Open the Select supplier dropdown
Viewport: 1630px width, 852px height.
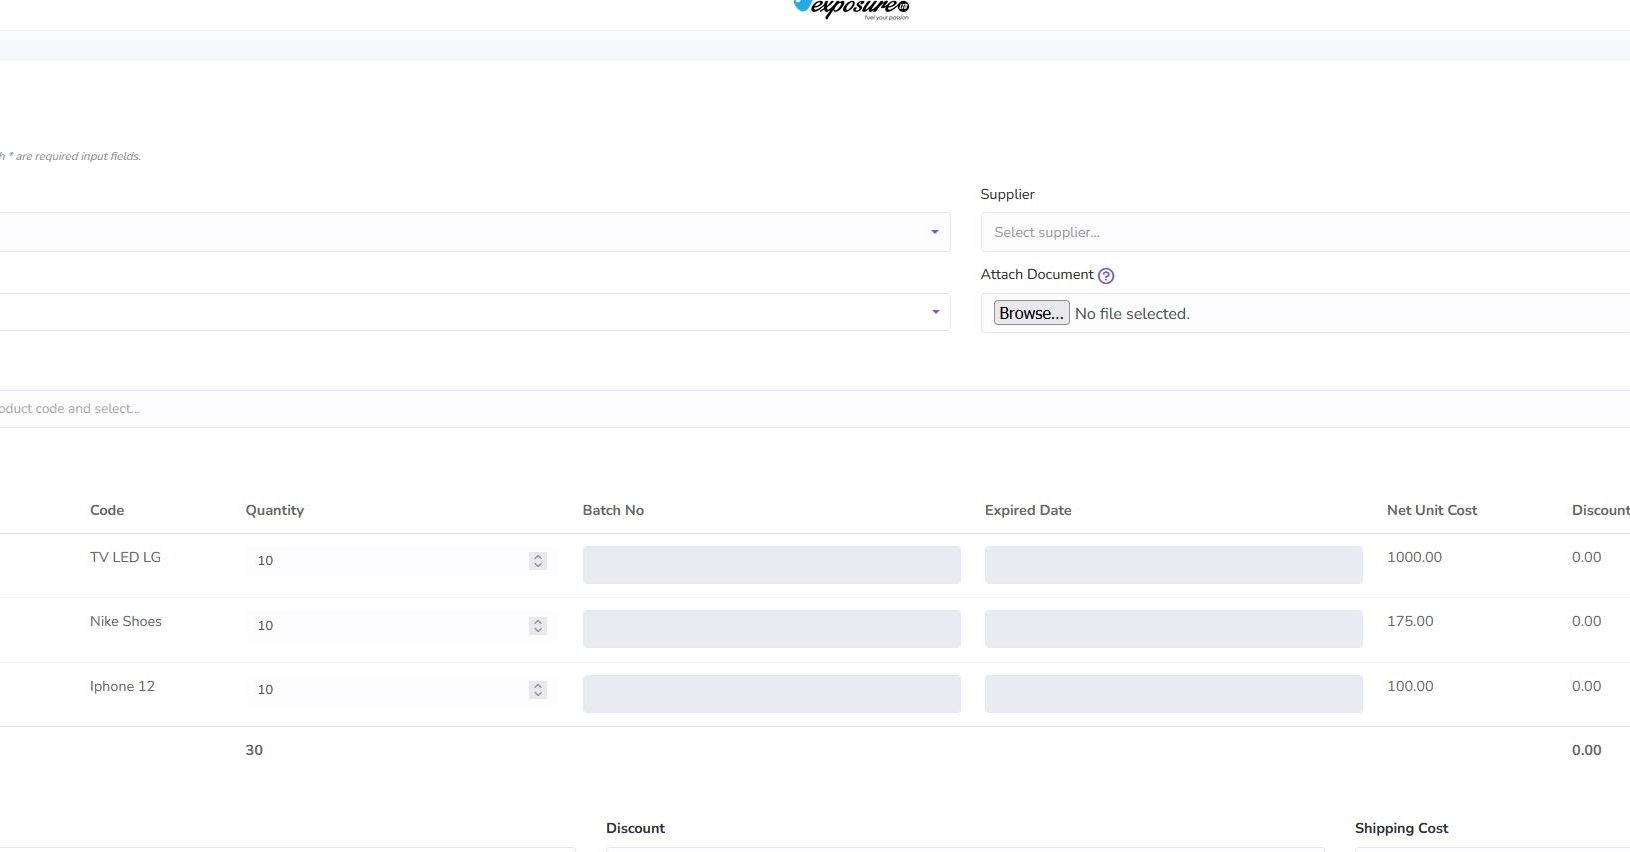(x=1305, y=232)
